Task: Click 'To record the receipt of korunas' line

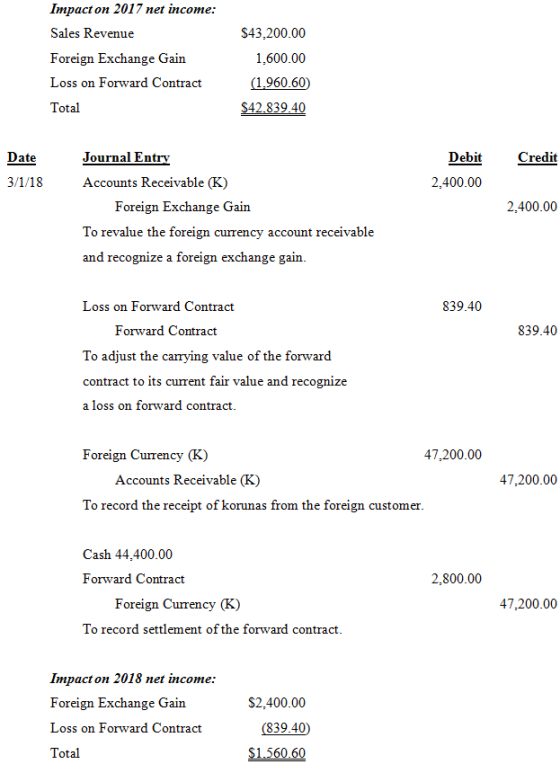Action: click(x=253, y=505)
